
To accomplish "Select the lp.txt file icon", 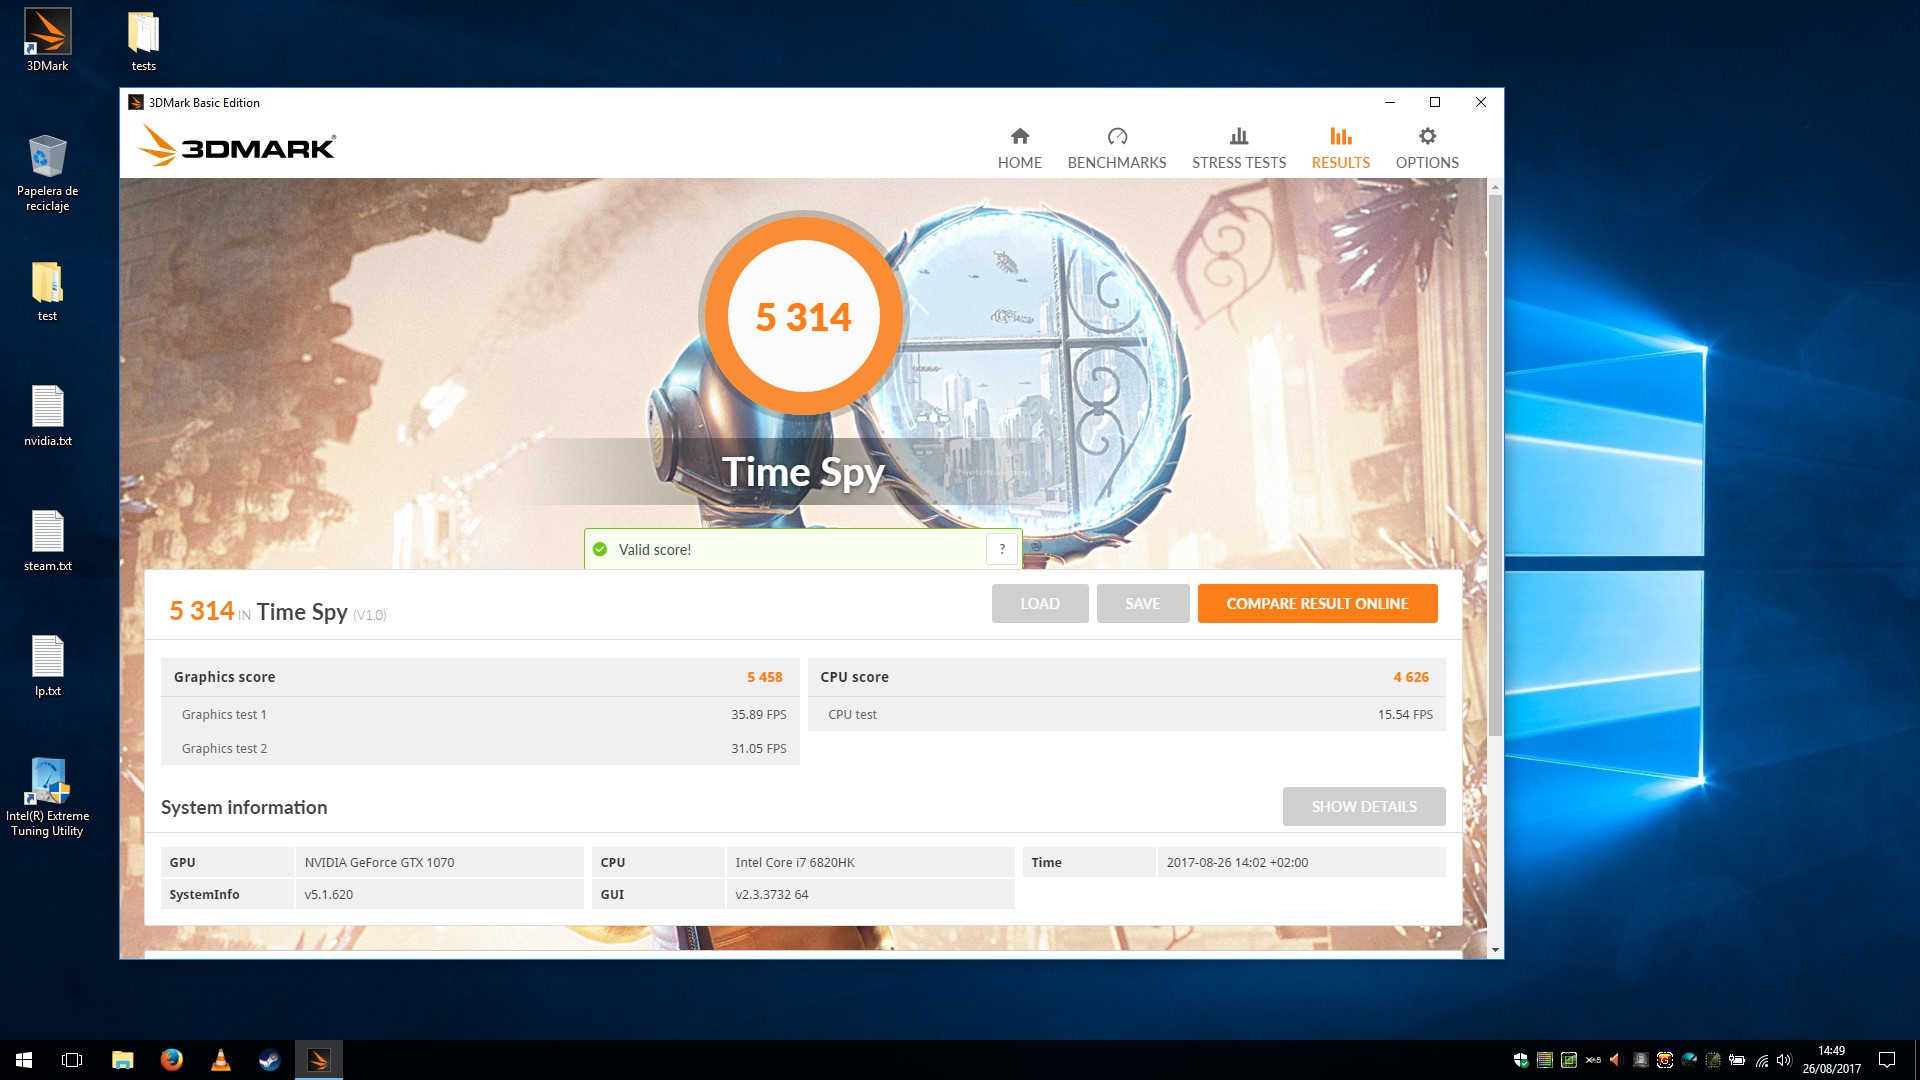I will click(47, 665).
